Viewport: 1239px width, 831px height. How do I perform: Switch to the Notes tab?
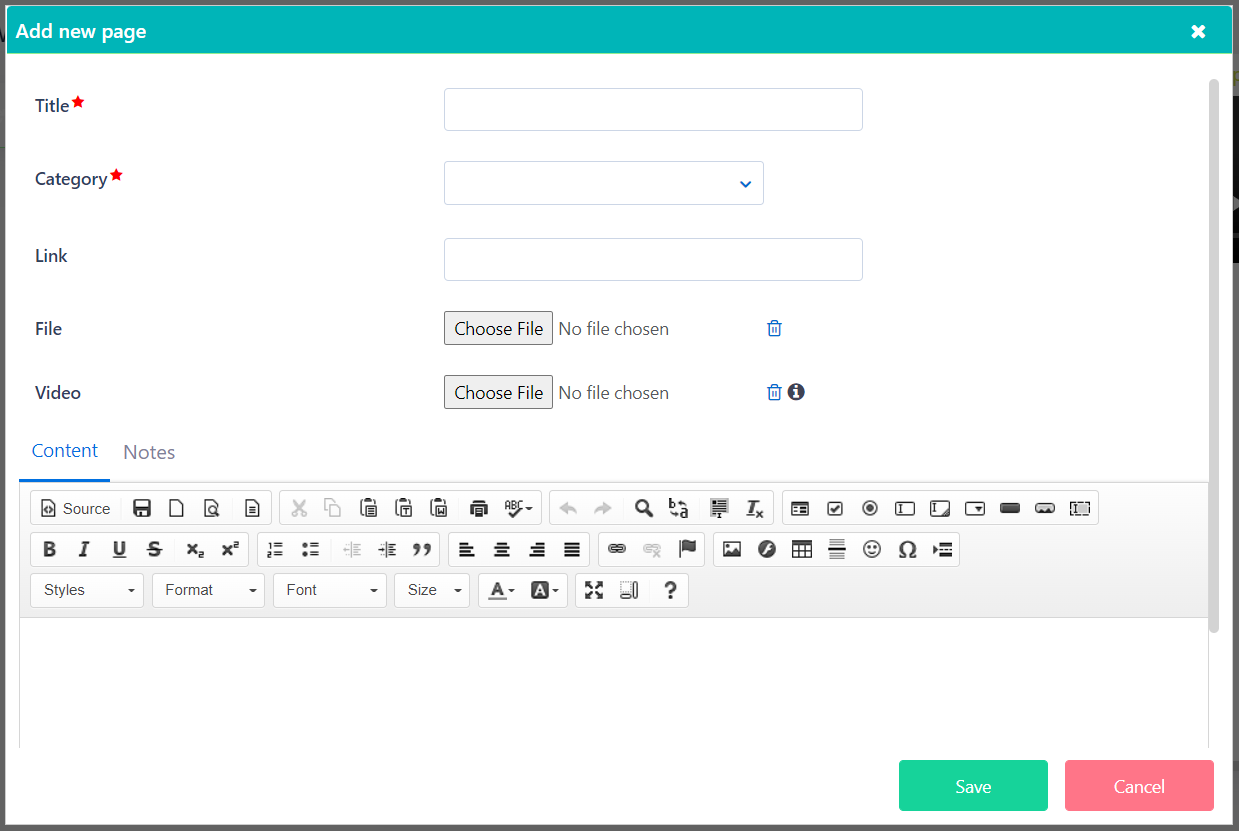click(149, 452)
